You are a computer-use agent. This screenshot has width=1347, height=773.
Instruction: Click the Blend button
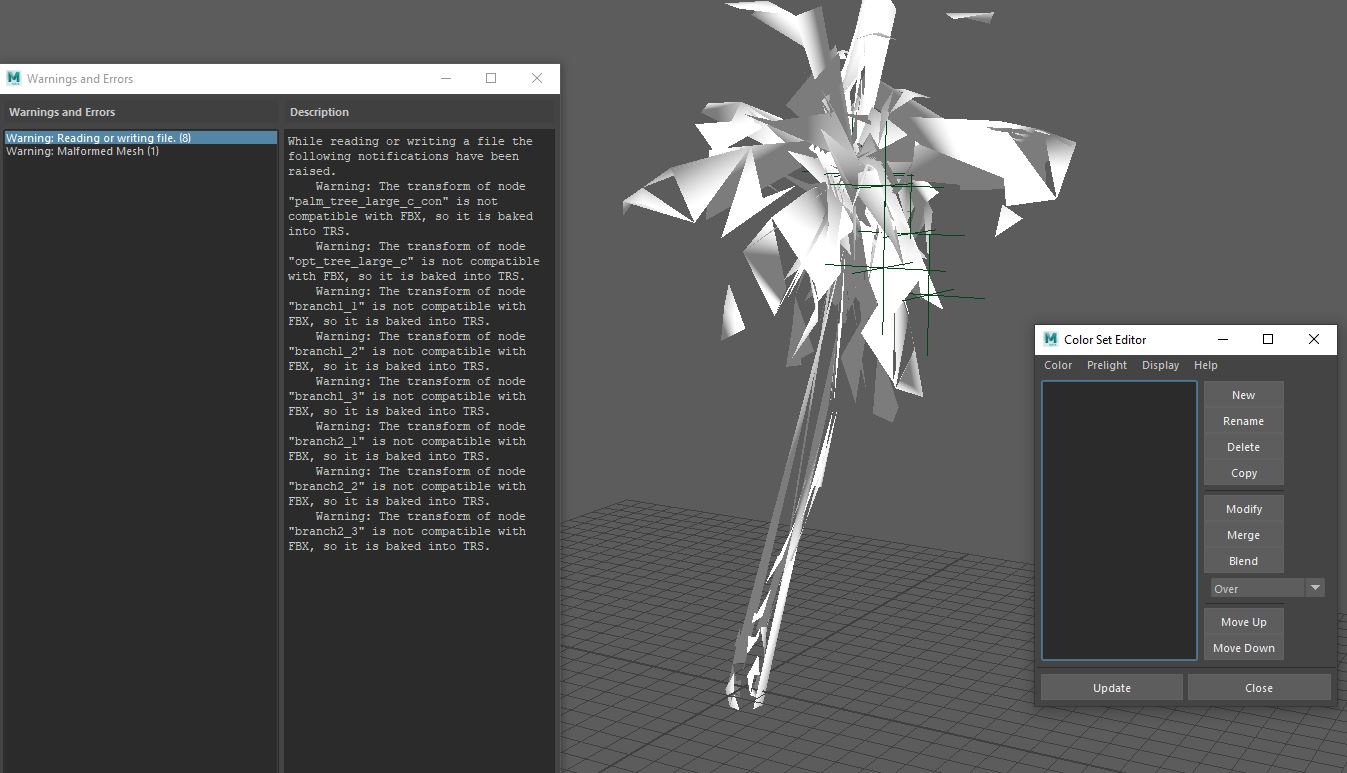pos(1243,561)
